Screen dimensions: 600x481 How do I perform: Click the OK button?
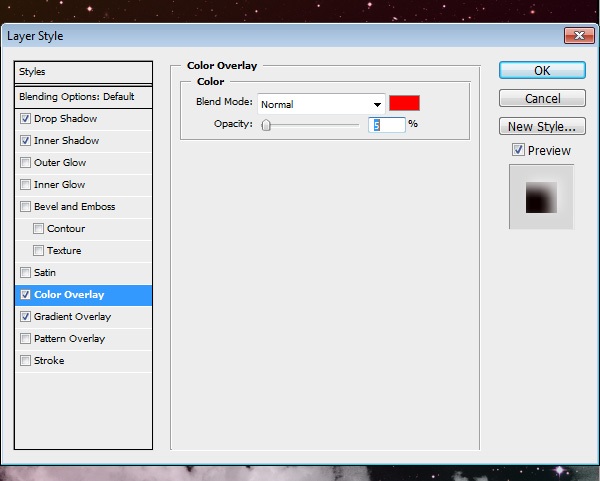click(x=542, y=70)
